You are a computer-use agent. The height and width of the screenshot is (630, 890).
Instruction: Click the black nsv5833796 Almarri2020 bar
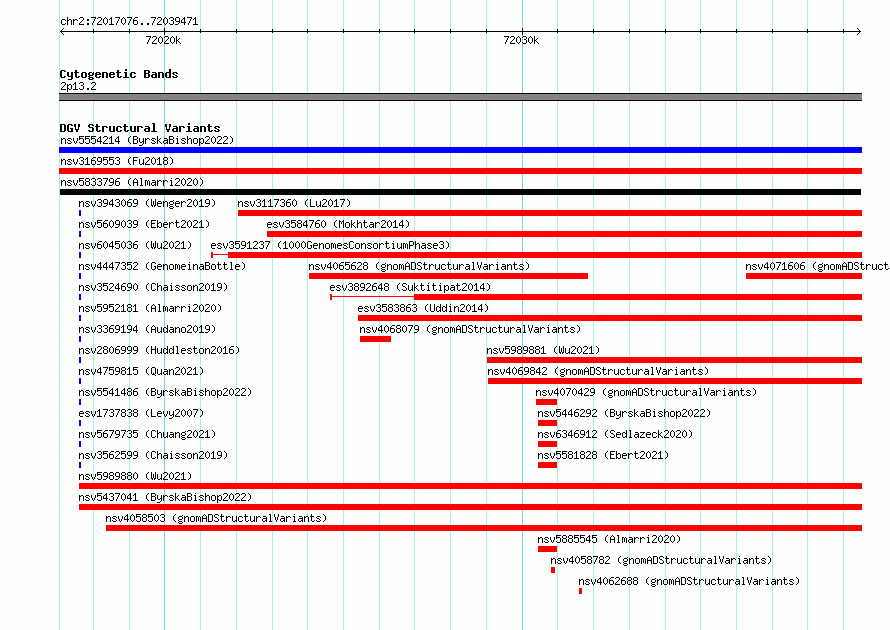[x=460, y=192]
